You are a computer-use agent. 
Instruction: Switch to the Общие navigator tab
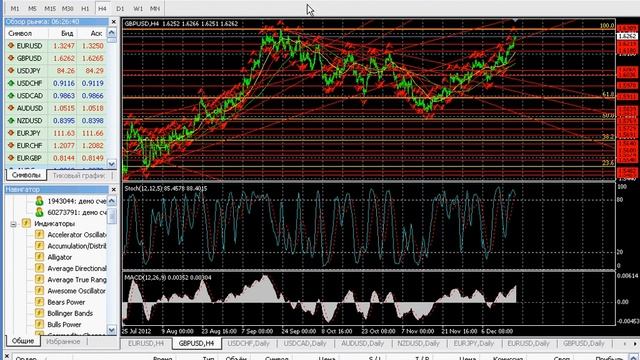click(23, 341)
